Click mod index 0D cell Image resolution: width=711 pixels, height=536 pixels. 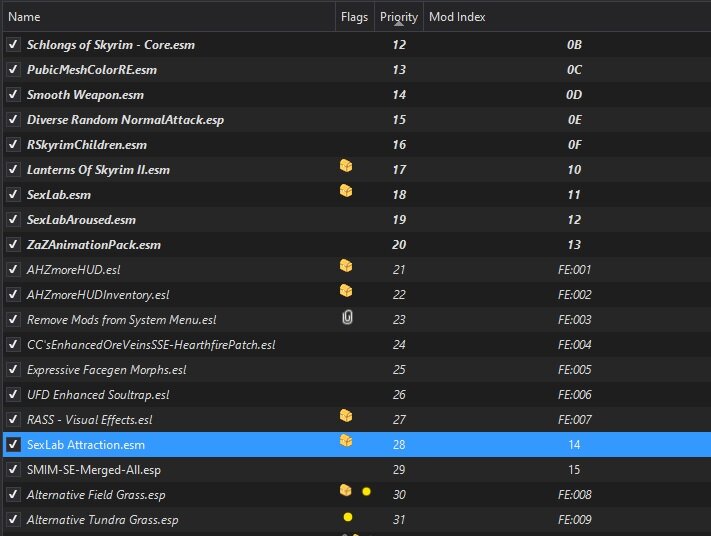(574, 95)
